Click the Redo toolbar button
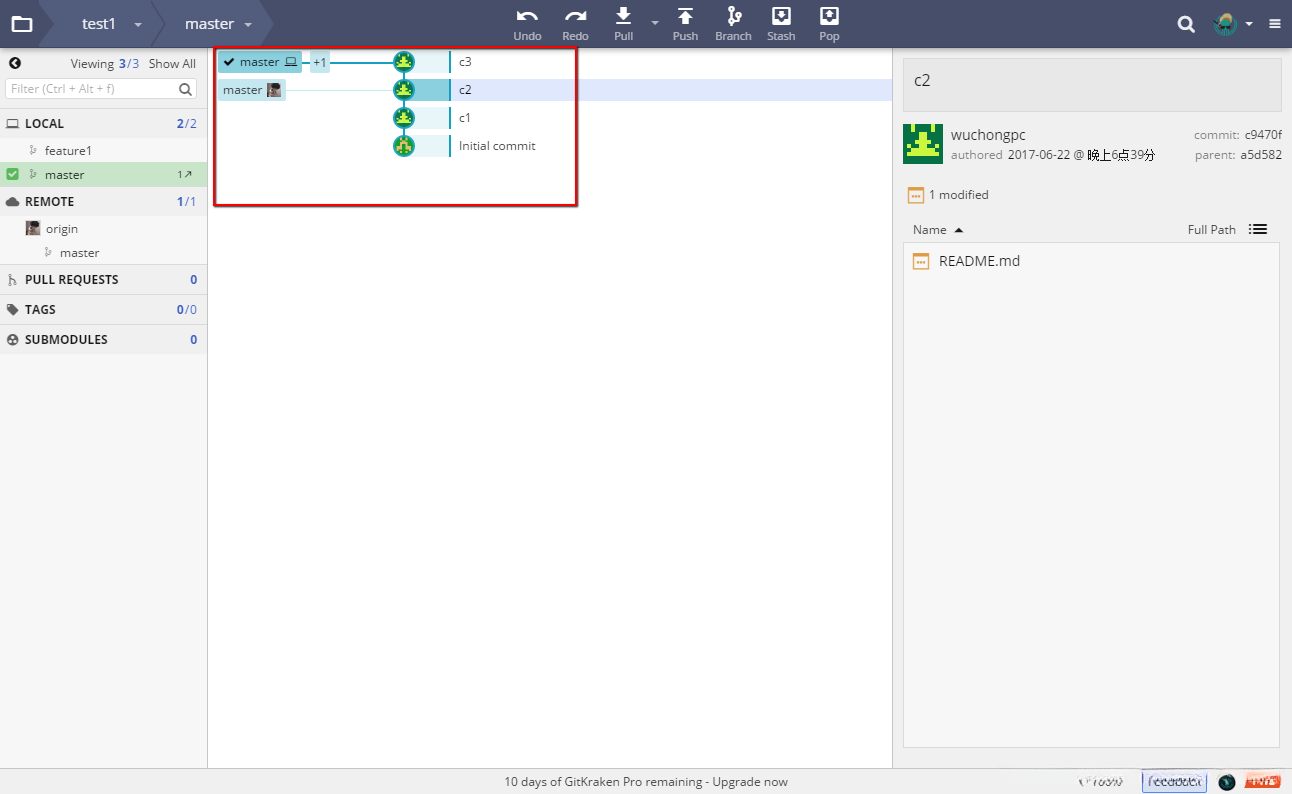The image size is (1292, 794). click(x=575, y=24)
